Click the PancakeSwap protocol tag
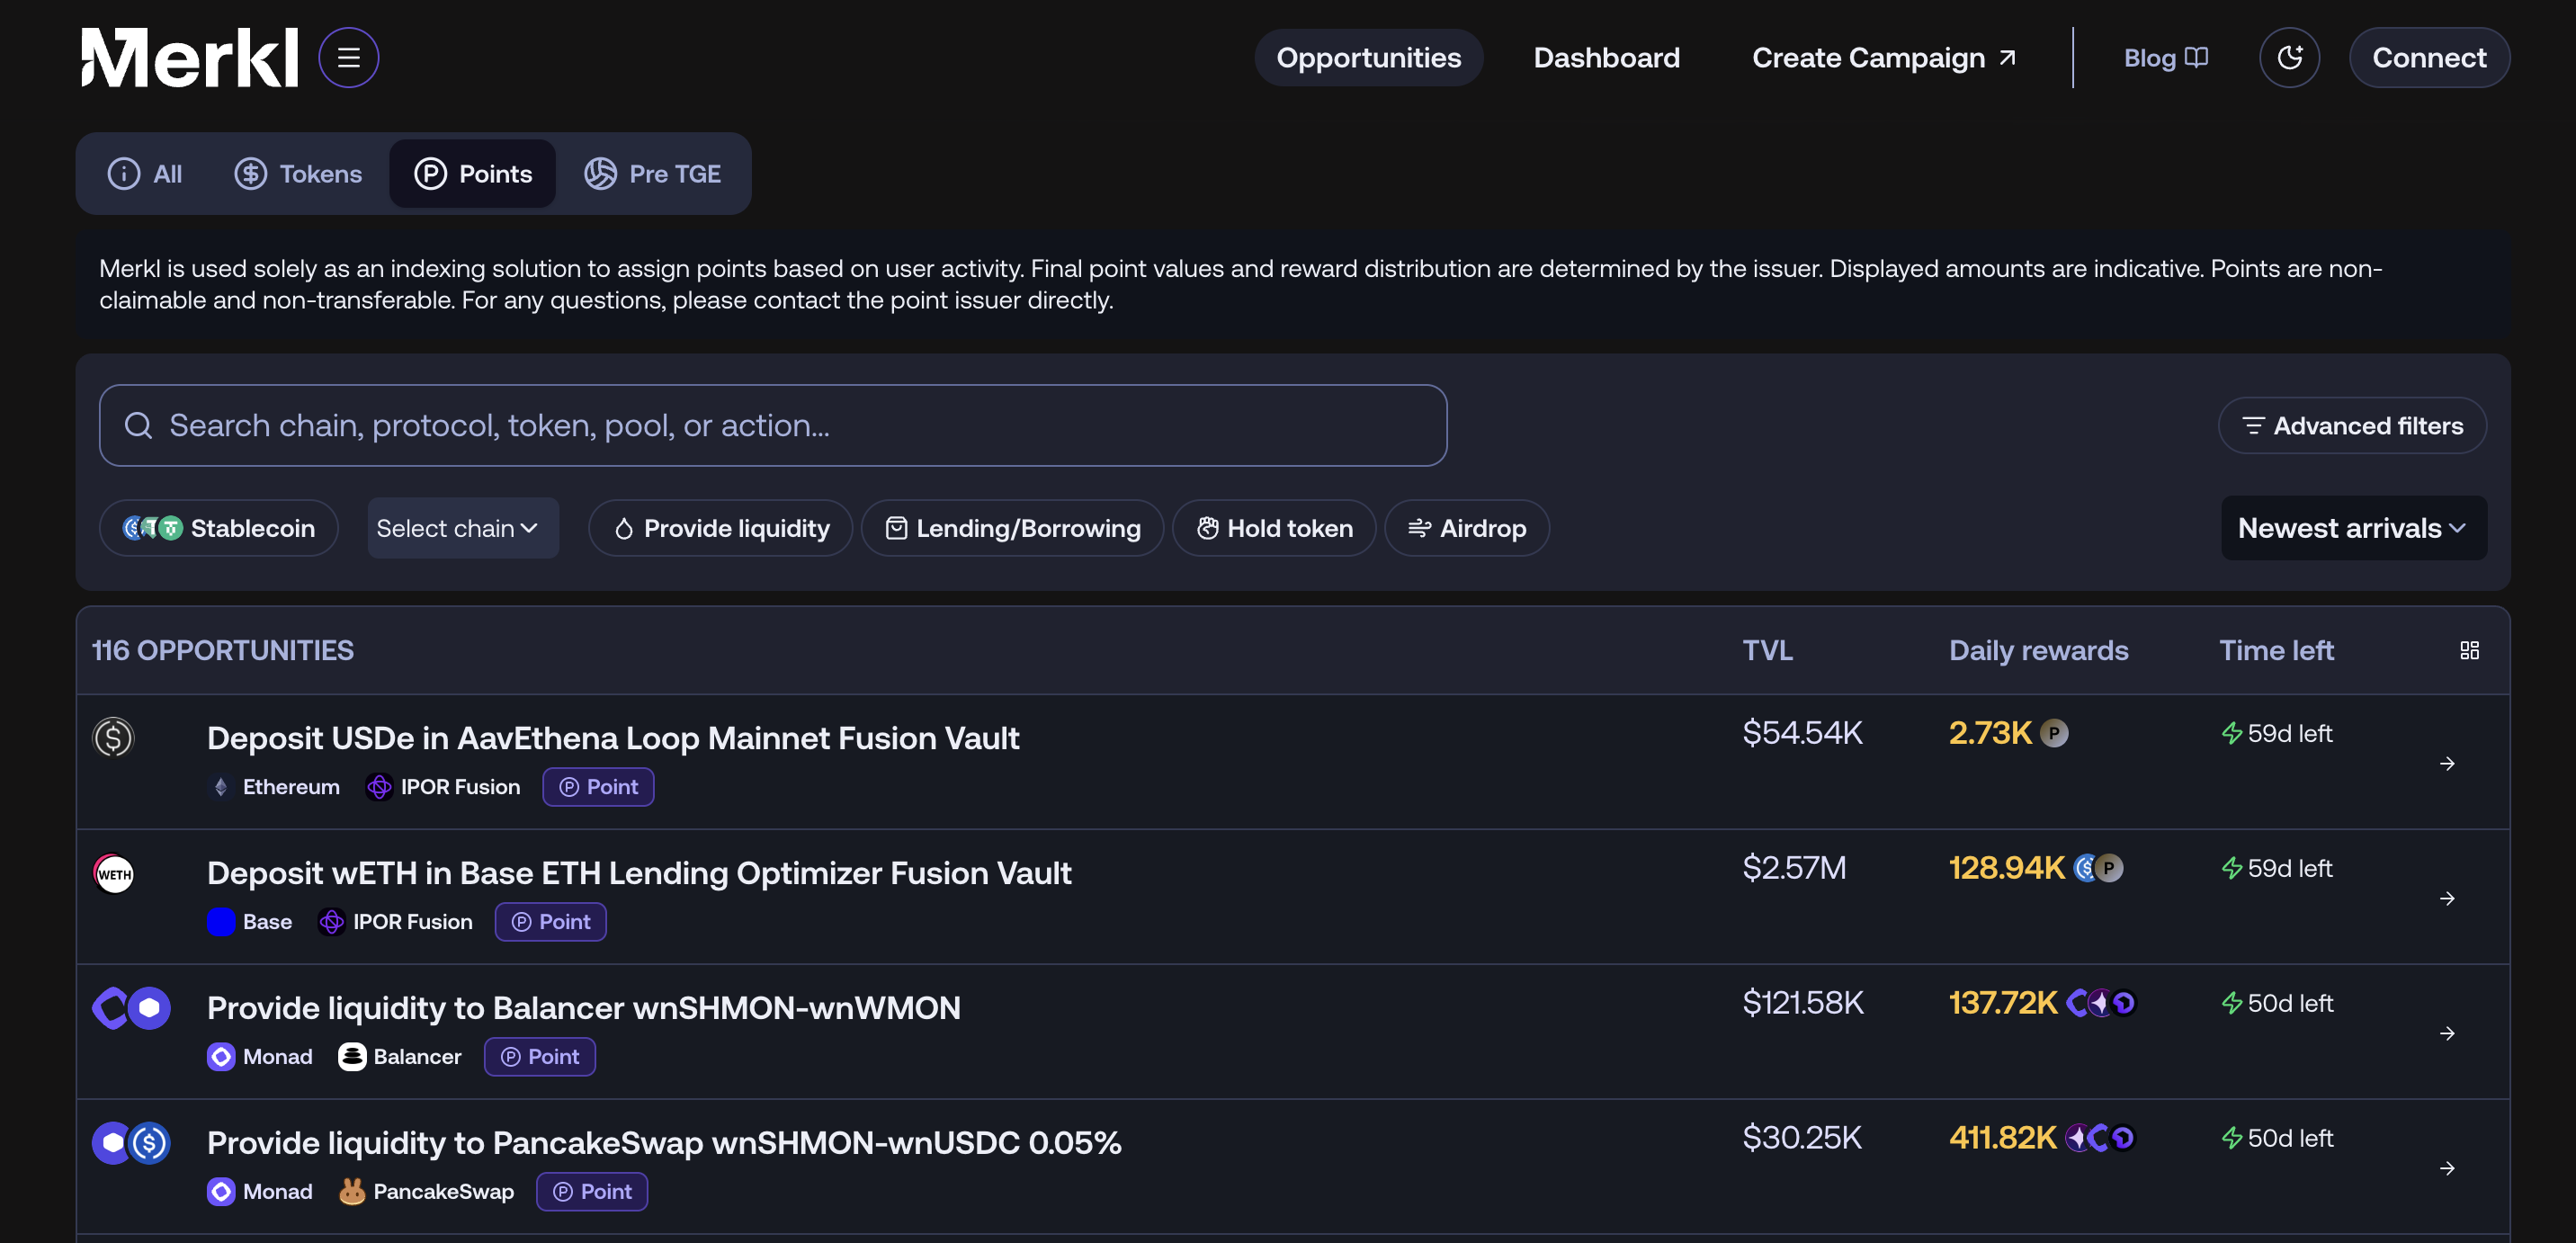Screen dimensions: 2576x1243 [x=426, y=1192]
